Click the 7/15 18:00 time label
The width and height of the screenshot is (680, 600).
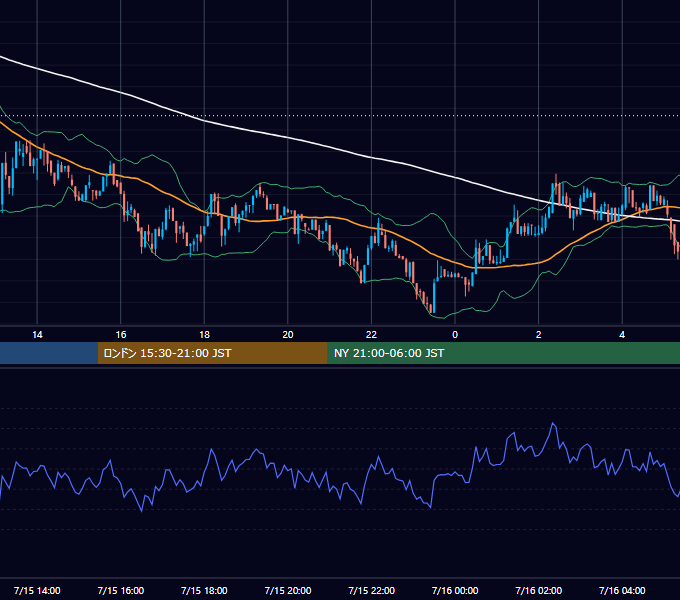[204, 590]
